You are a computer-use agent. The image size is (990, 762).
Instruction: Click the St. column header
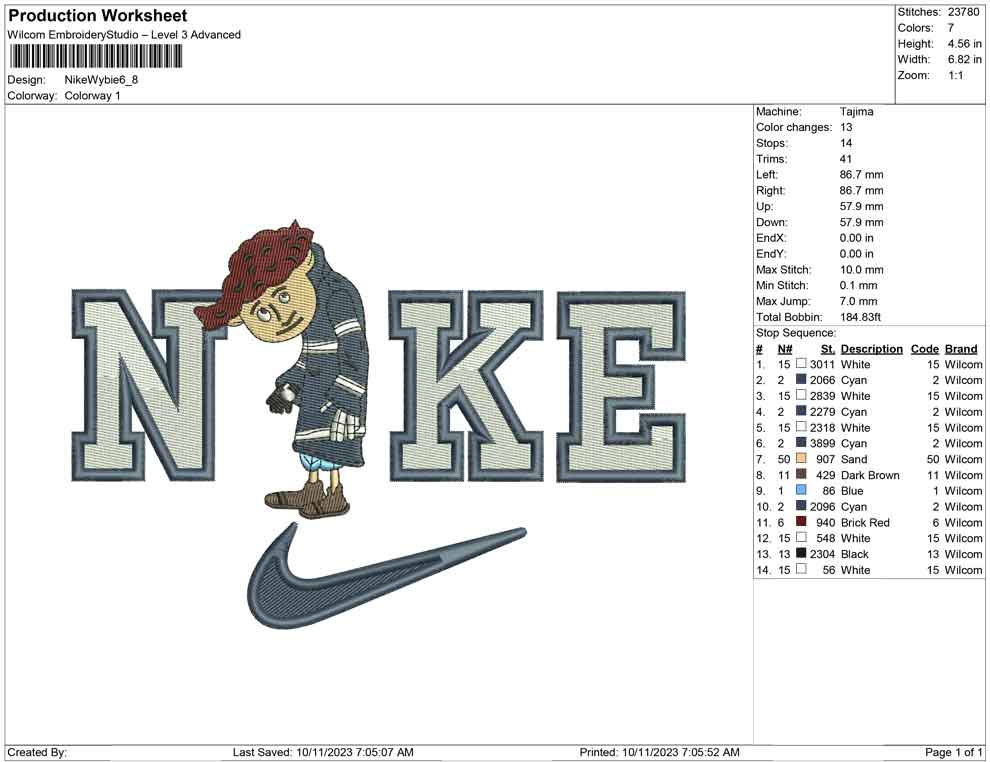coord(827,349)
